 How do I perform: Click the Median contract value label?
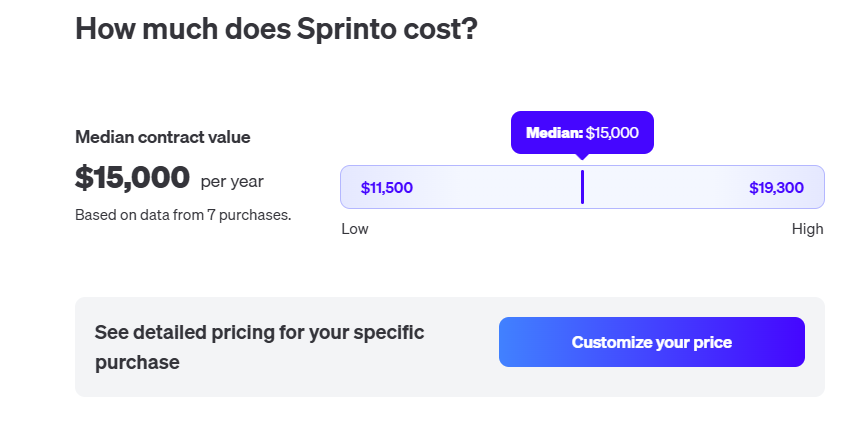163,137
